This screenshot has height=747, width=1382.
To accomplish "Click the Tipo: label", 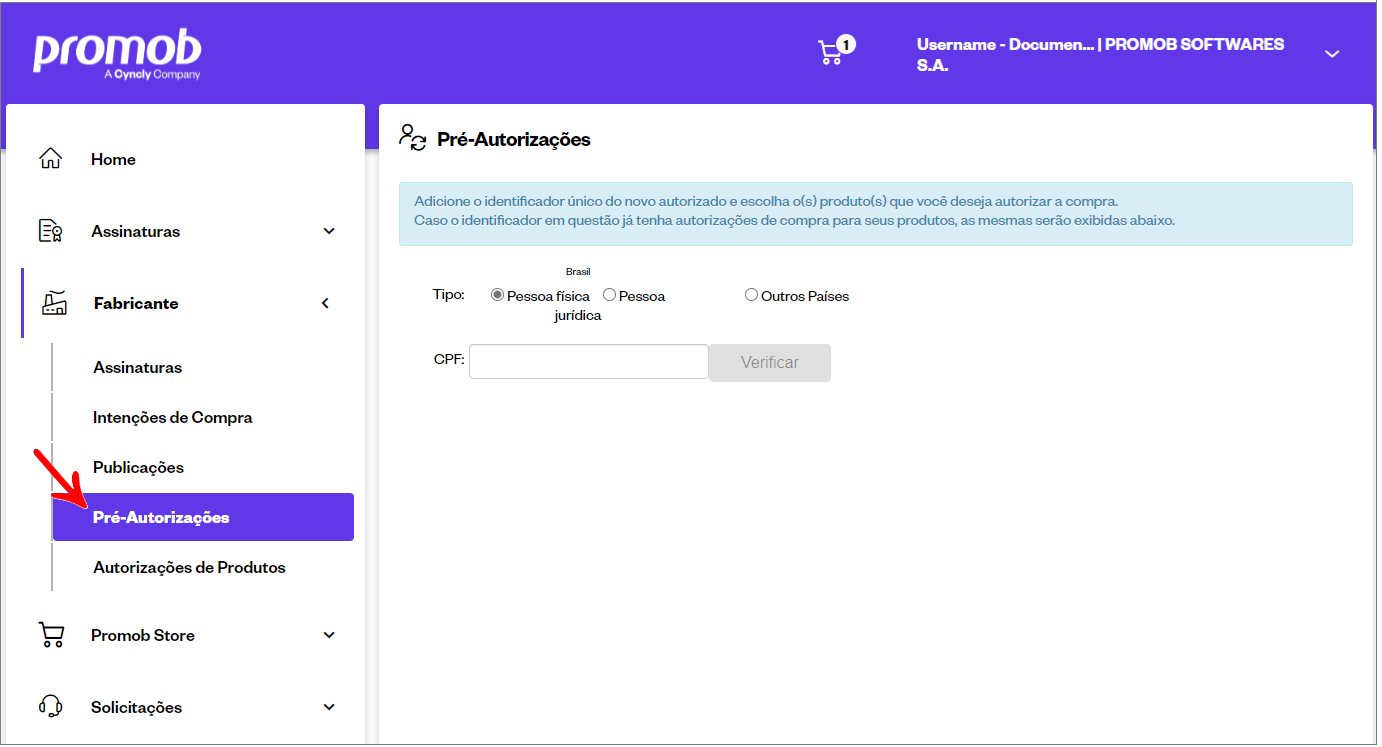I will point(449,295).
